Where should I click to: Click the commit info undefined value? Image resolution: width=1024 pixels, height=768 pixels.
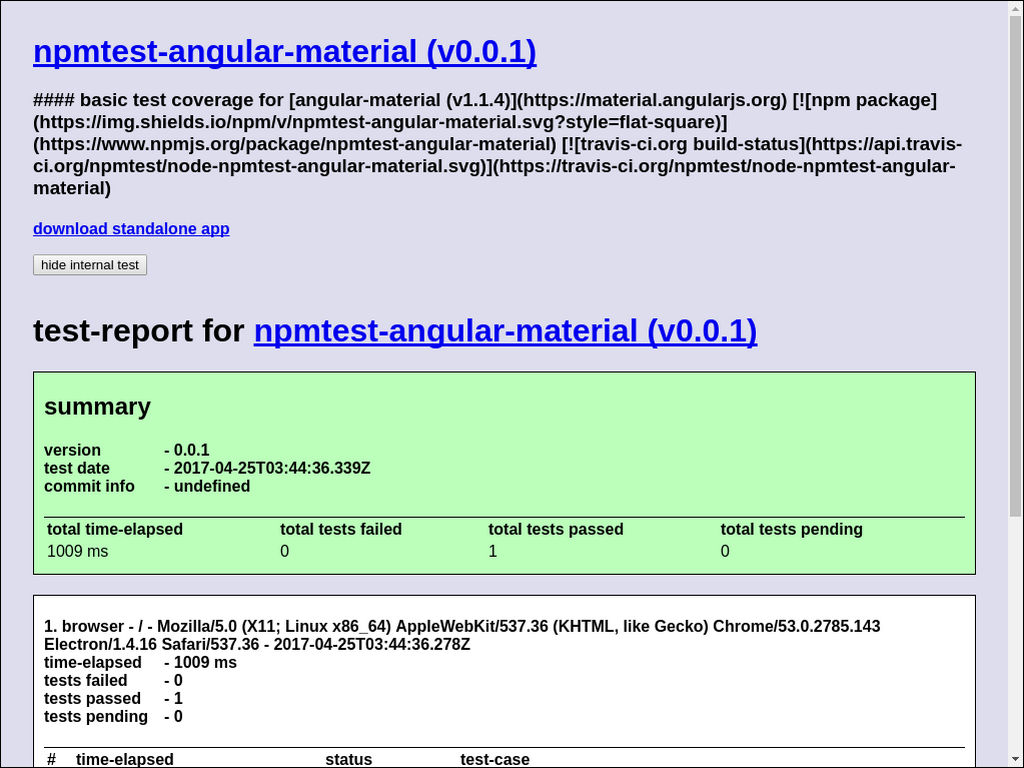point(211,486)
